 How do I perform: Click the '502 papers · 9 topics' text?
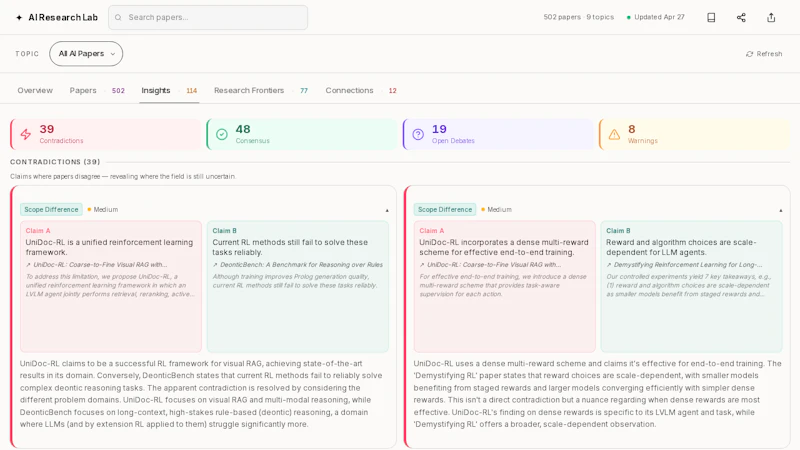[x=579, y=17]
